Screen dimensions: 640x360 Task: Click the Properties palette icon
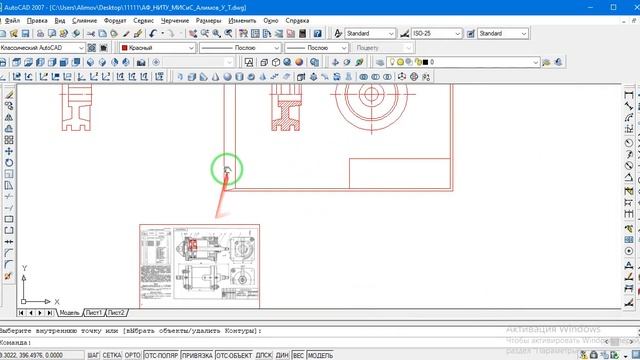(244, 33)
